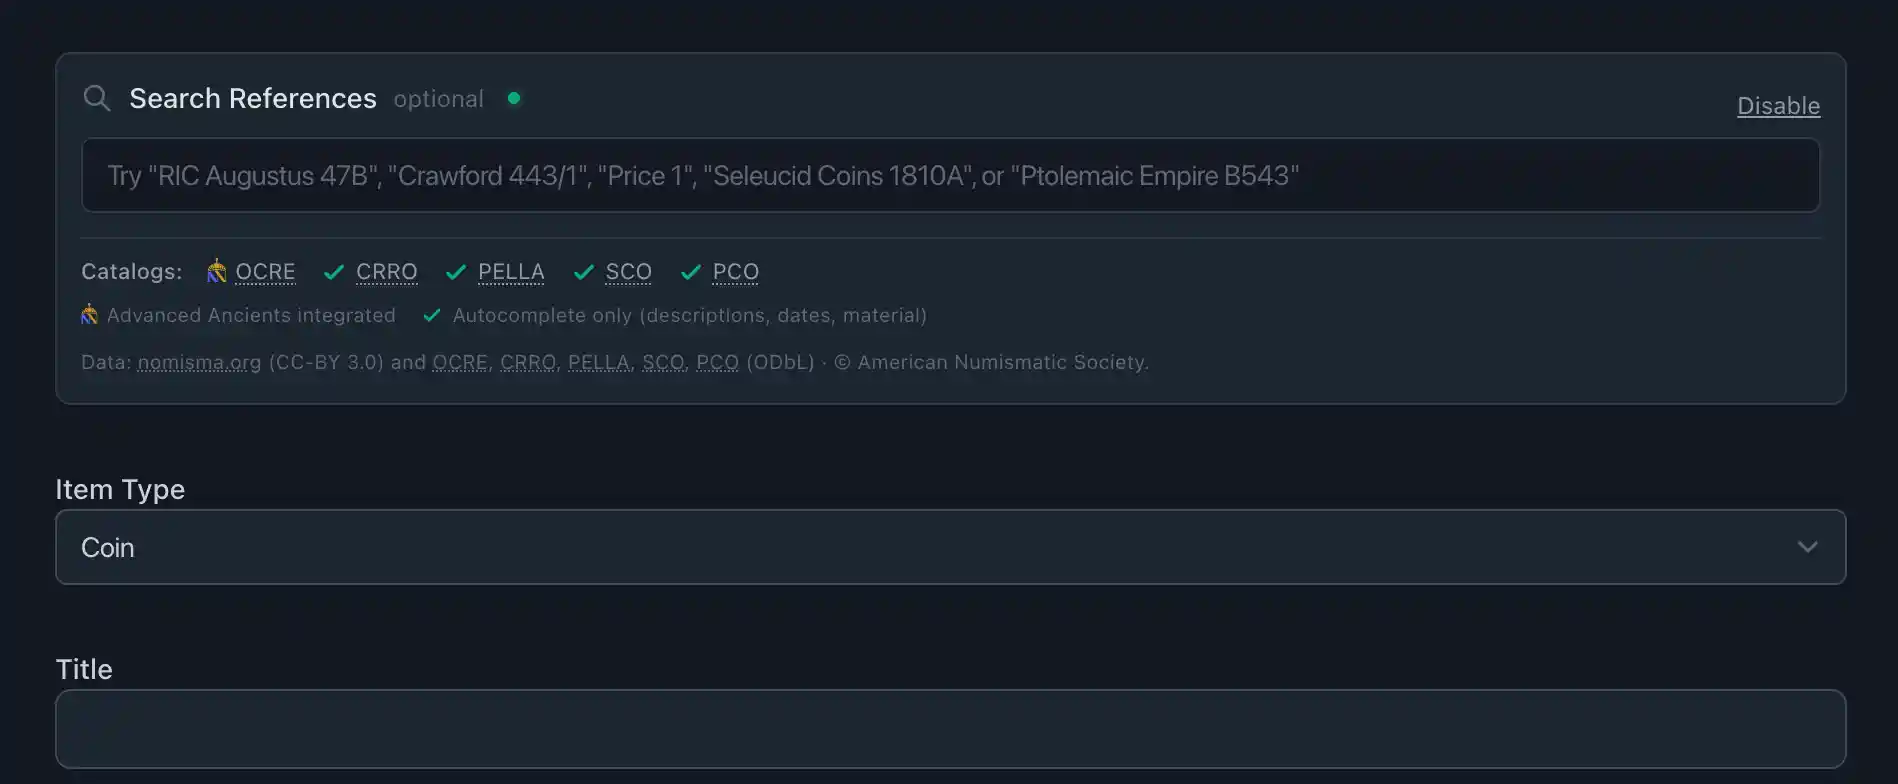Click into the Title text field
This screenshot has width=1898, height=784.
[950, 729]
